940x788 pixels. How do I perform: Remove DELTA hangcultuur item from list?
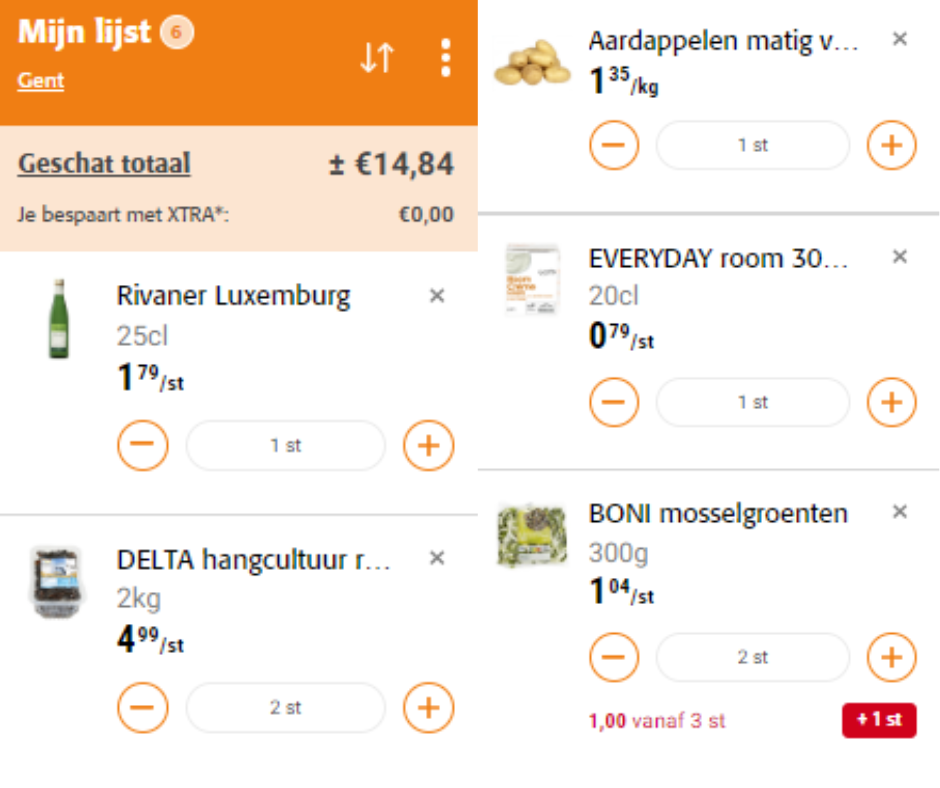pyautogui.click(x=437, y=558)
